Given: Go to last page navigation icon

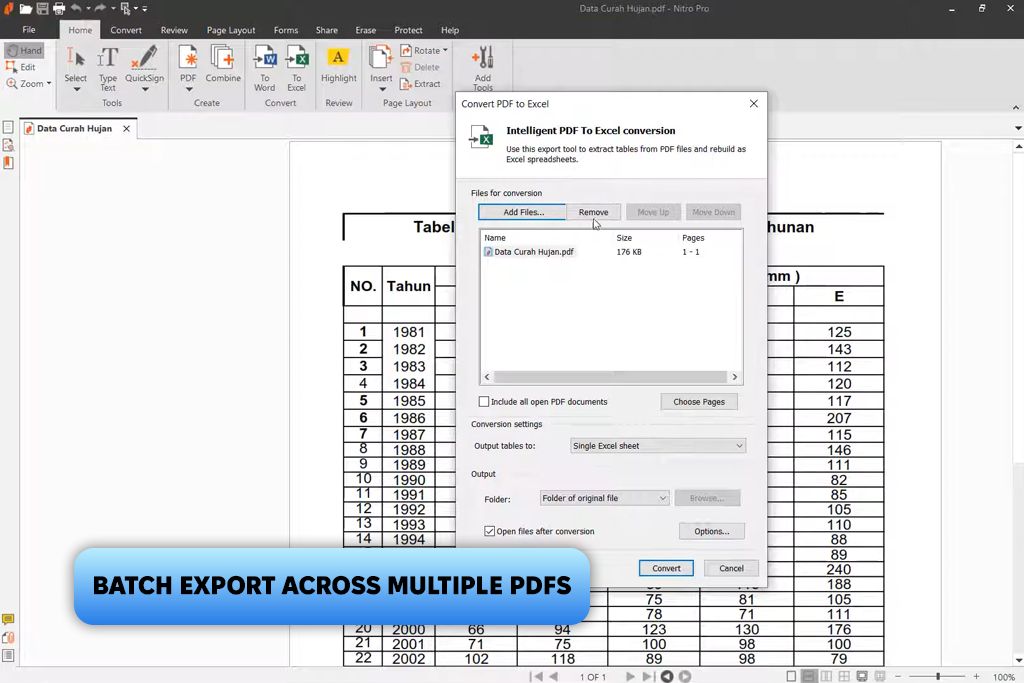Looking at the screenshot, I should pyautogui.click(x=648, y=676).
